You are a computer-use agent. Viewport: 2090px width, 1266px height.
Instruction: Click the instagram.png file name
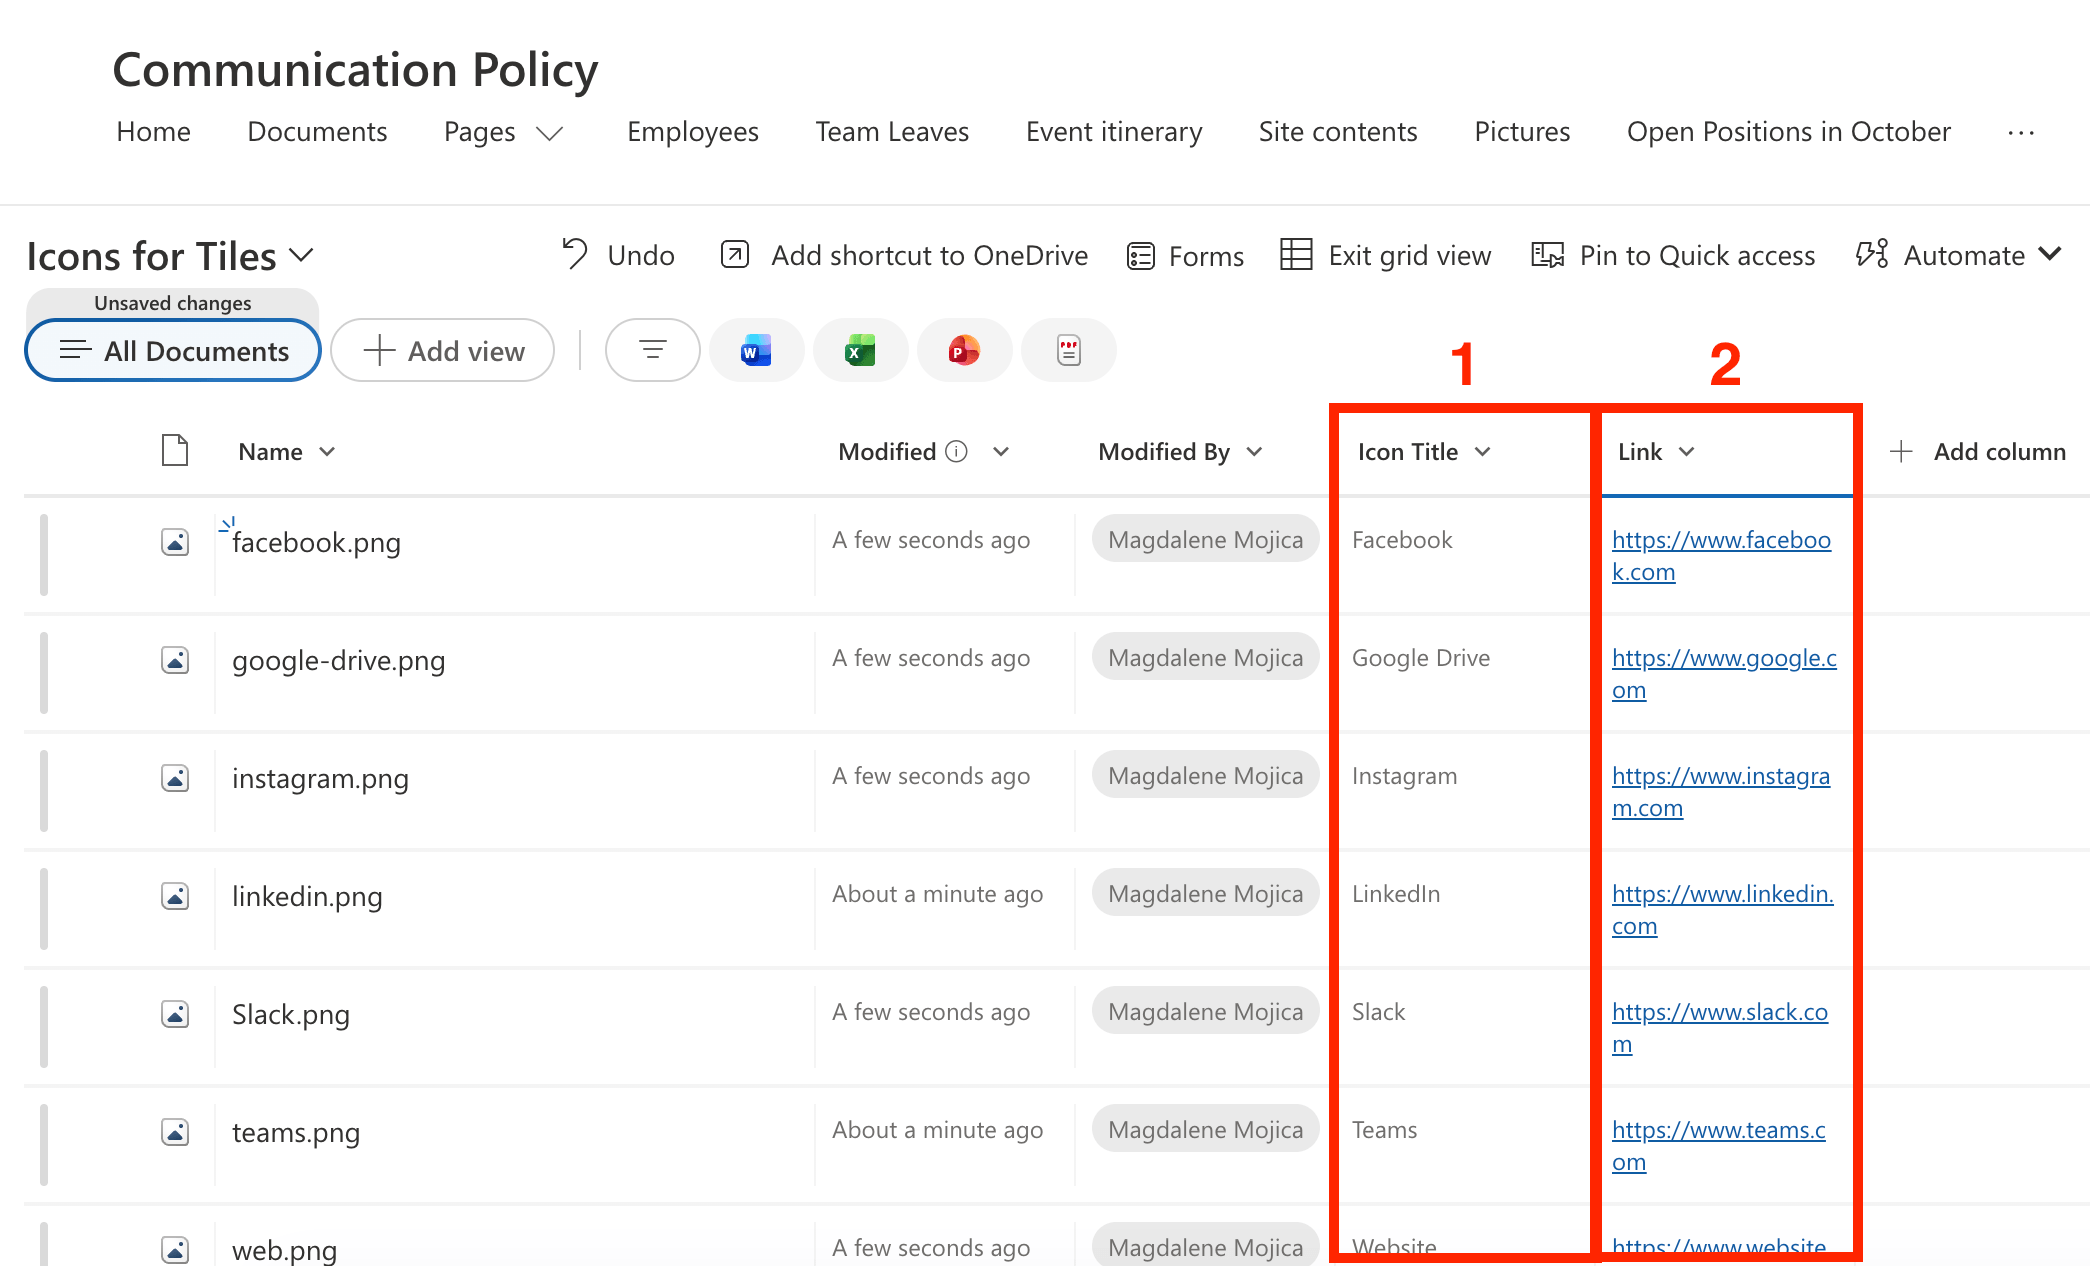point(320,779)
